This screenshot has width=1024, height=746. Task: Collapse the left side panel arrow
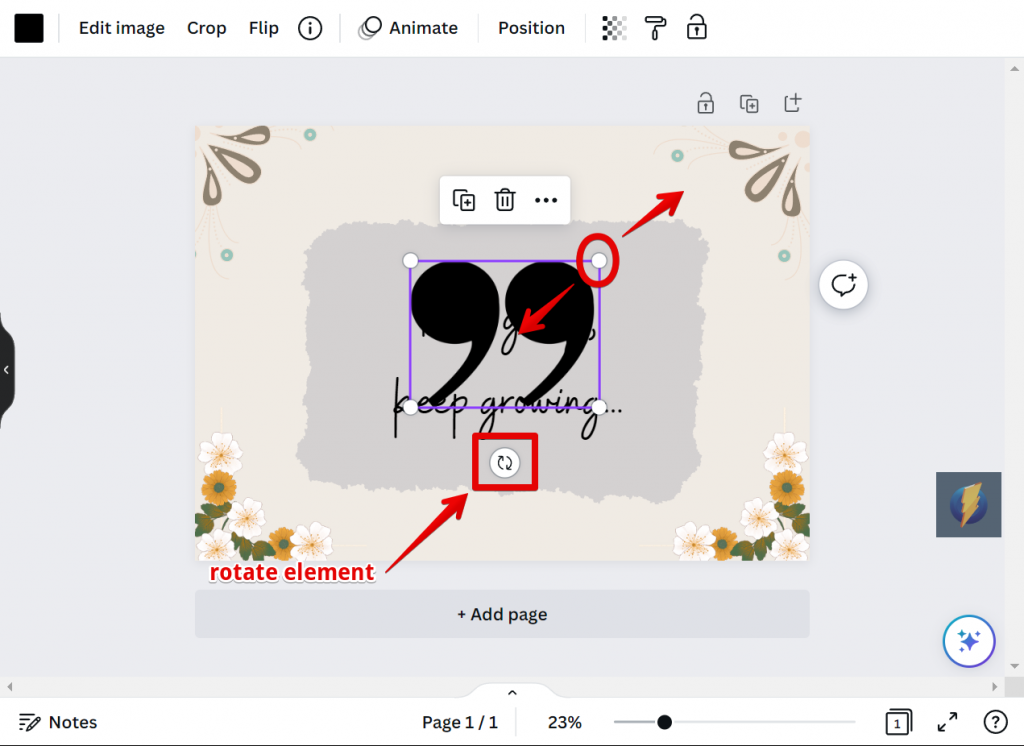point(6,370)
